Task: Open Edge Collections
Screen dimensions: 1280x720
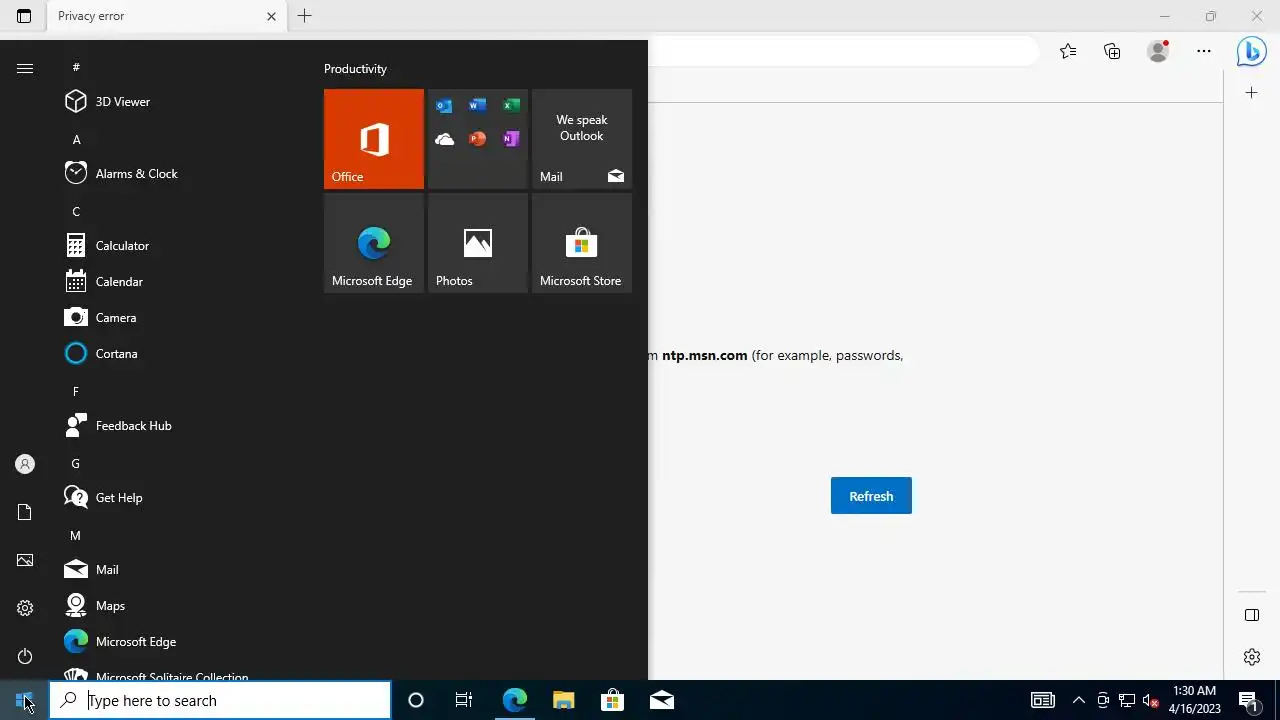Action: pos(1112,51)
